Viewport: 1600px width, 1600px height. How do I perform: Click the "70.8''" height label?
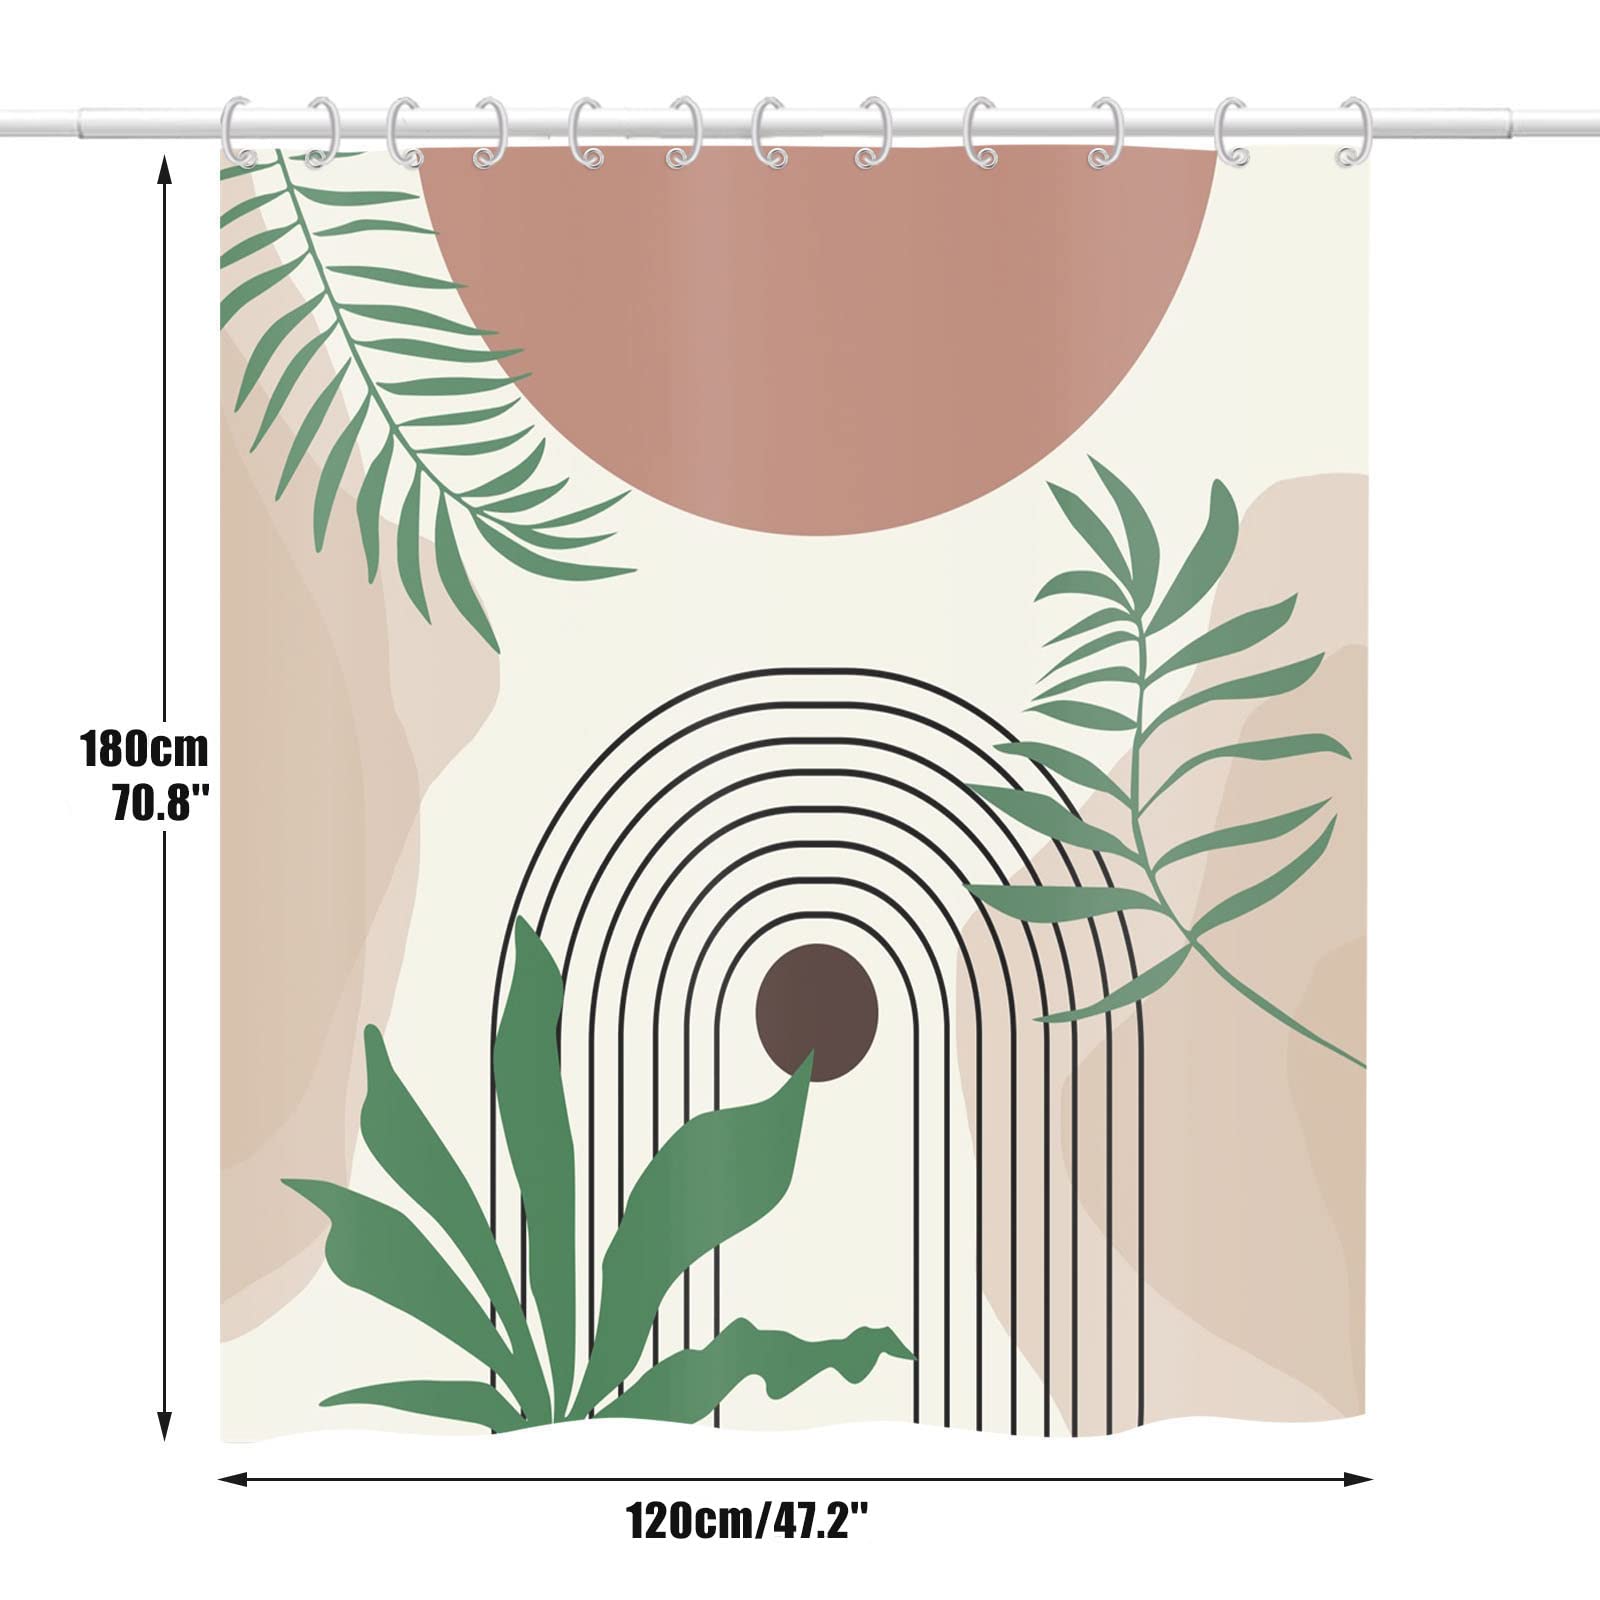click(161, 802)
